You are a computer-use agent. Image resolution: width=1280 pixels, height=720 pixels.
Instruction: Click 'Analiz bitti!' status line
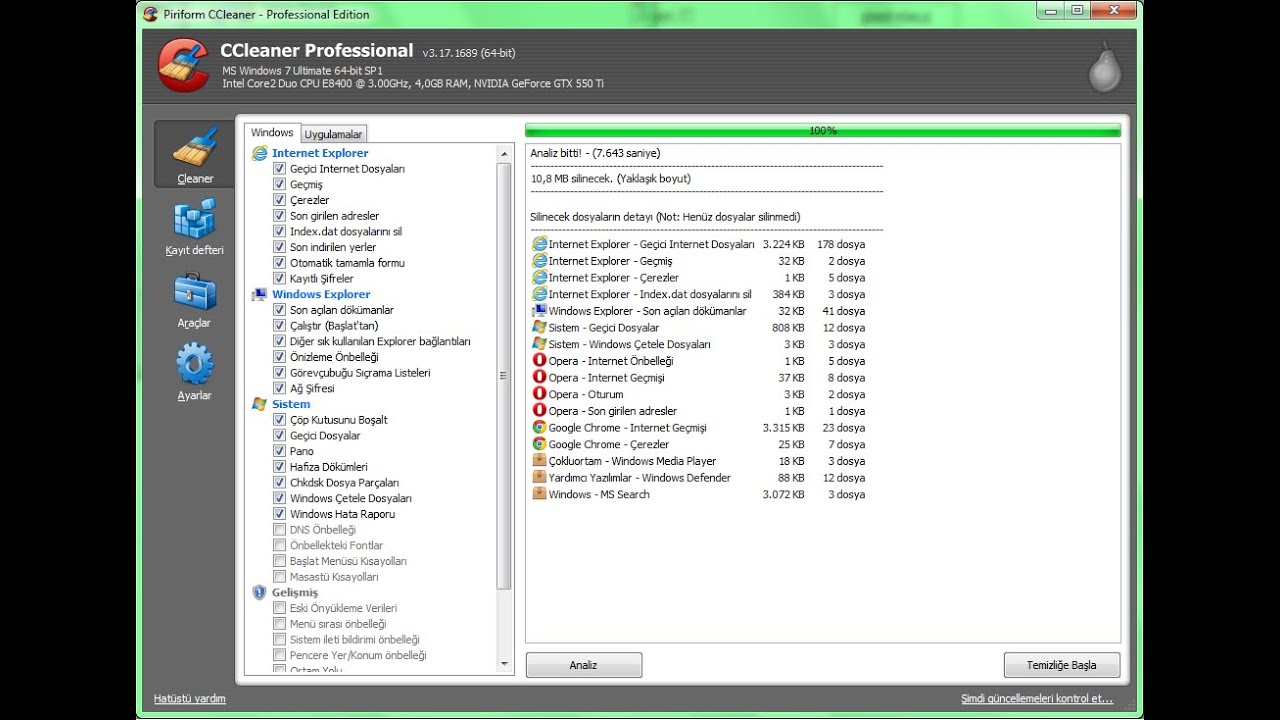tap(595, 153)
